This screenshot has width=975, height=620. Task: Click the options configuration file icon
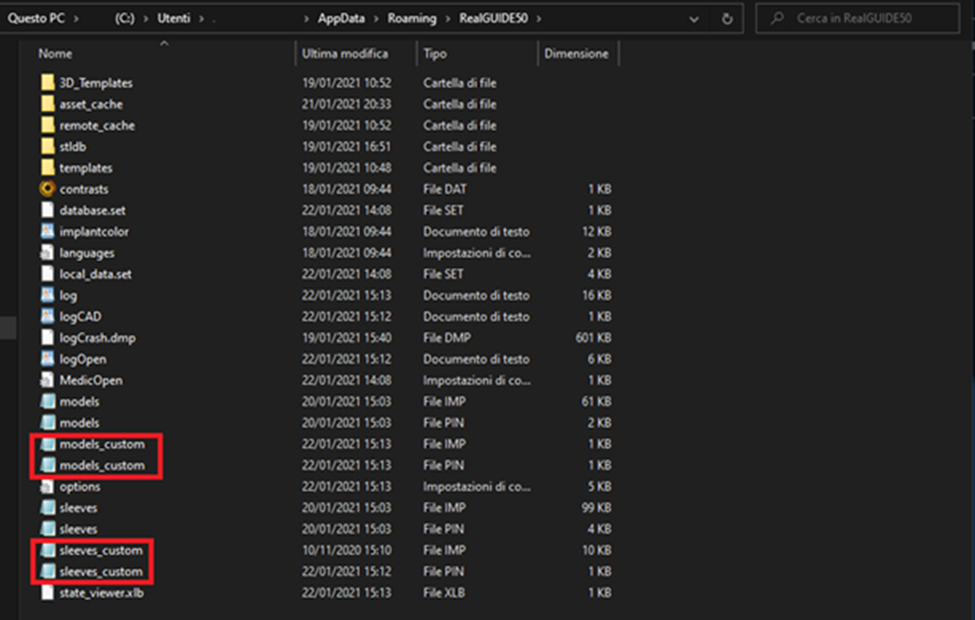47,487
